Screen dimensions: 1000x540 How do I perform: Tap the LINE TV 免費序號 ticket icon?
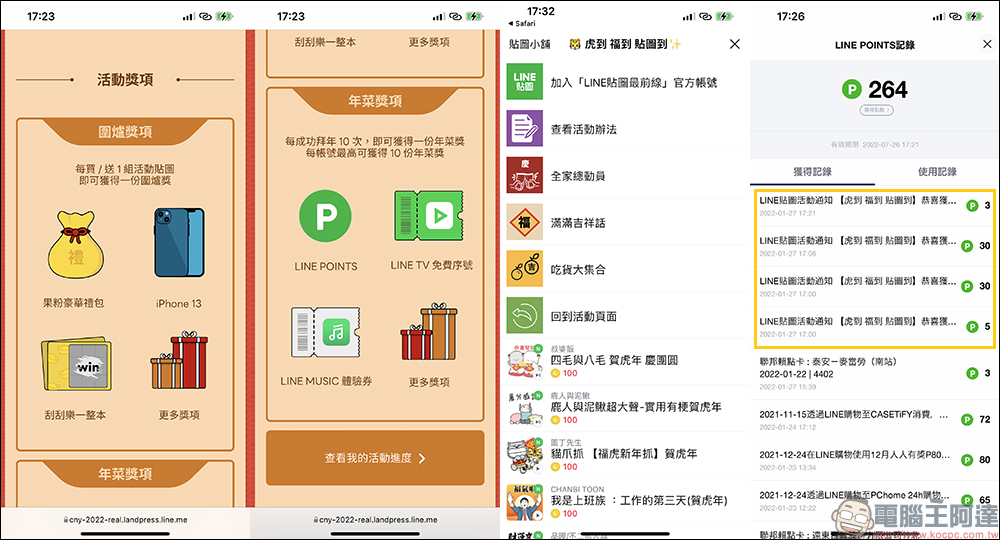pos(429,215)
